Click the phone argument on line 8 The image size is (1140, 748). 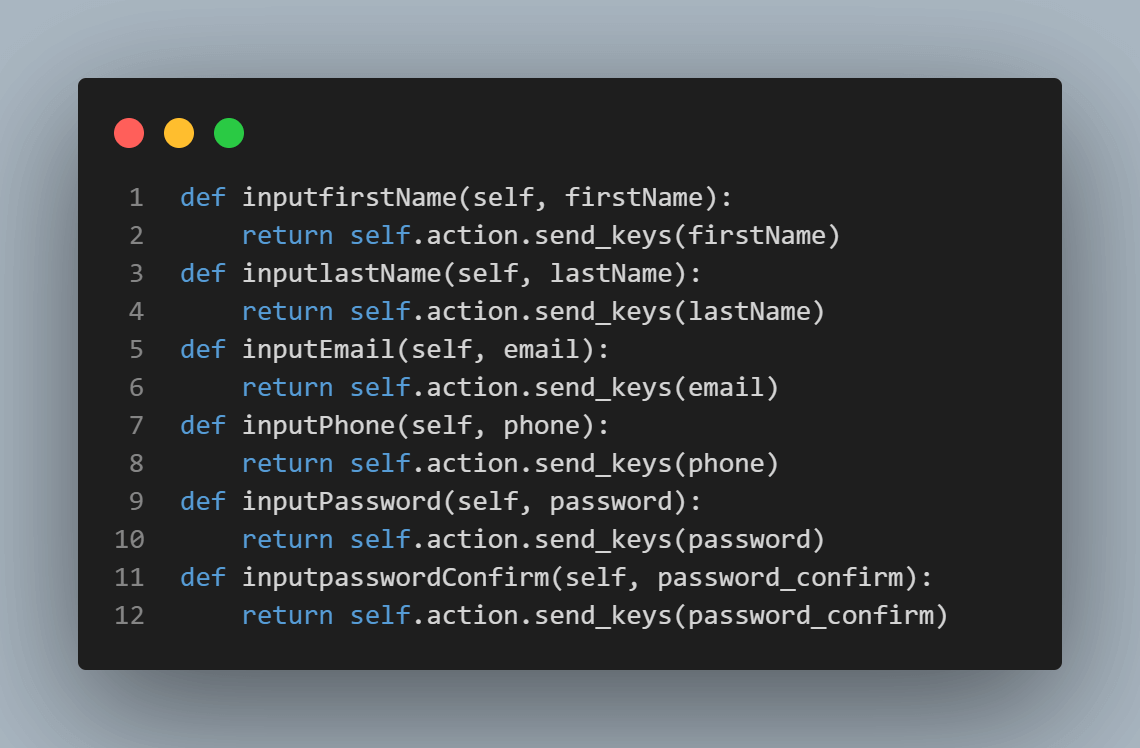click(726, 464)
